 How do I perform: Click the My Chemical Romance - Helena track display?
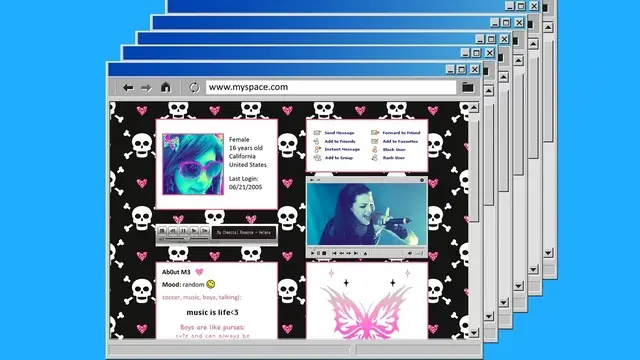244,232
